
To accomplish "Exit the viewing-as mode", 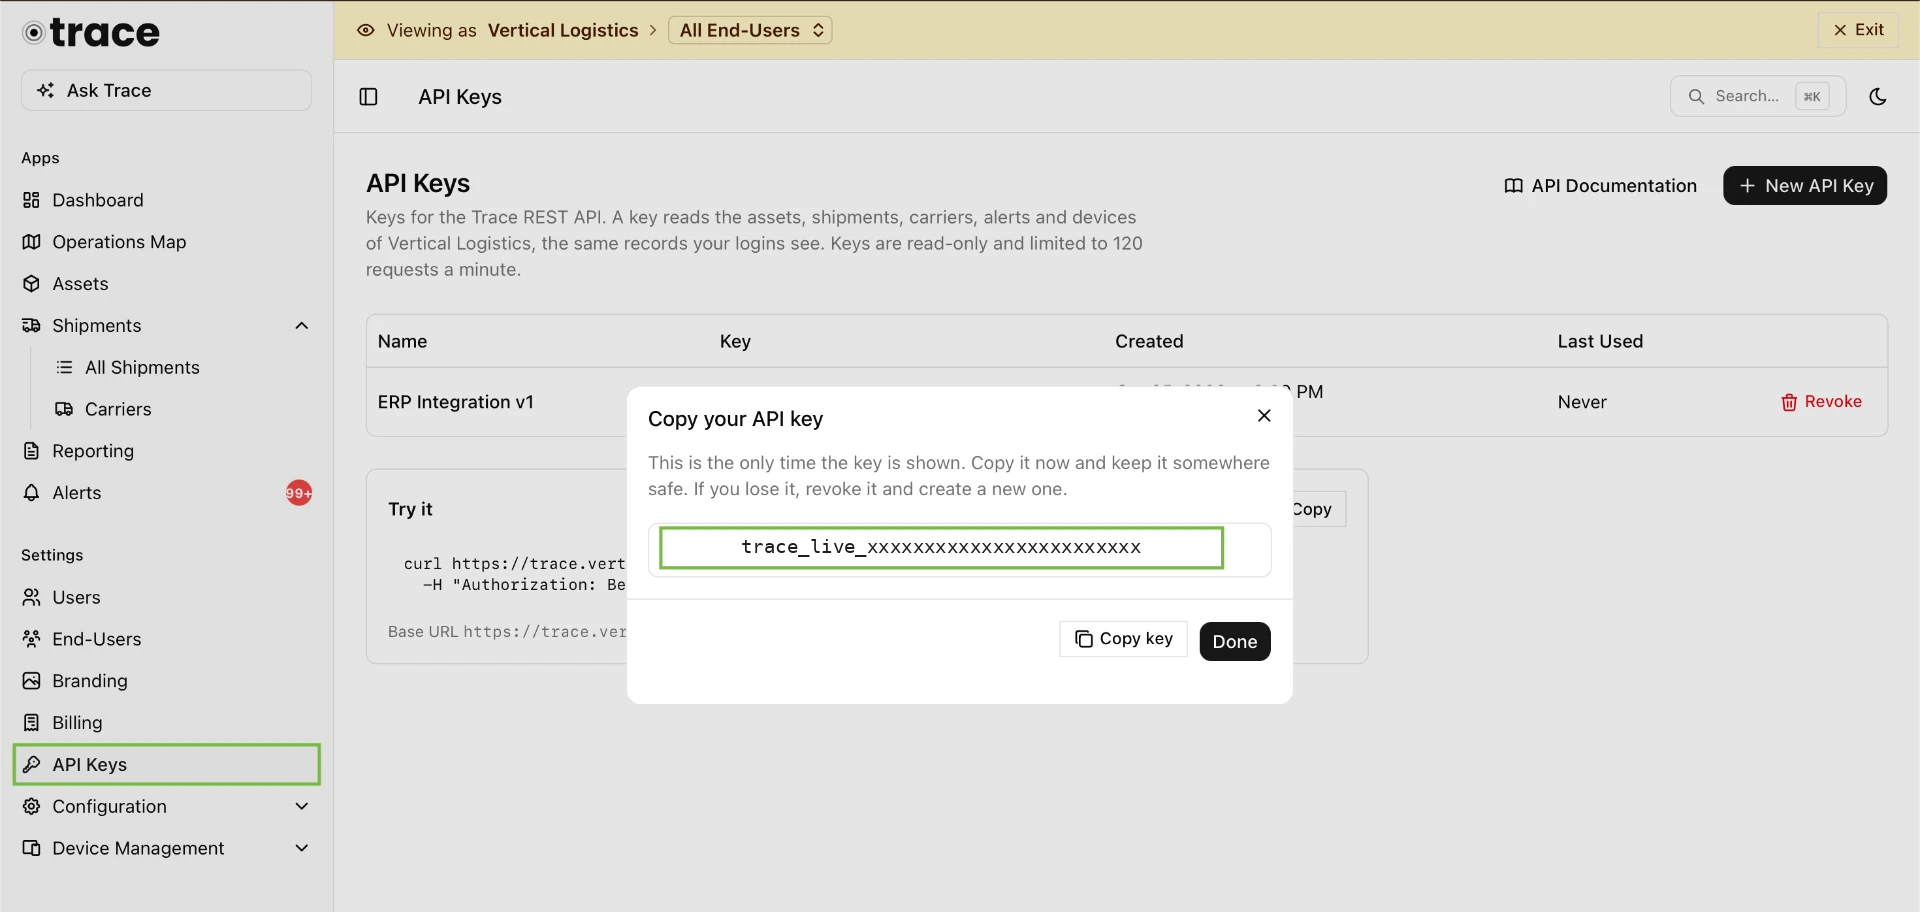I will (1858, 30).
